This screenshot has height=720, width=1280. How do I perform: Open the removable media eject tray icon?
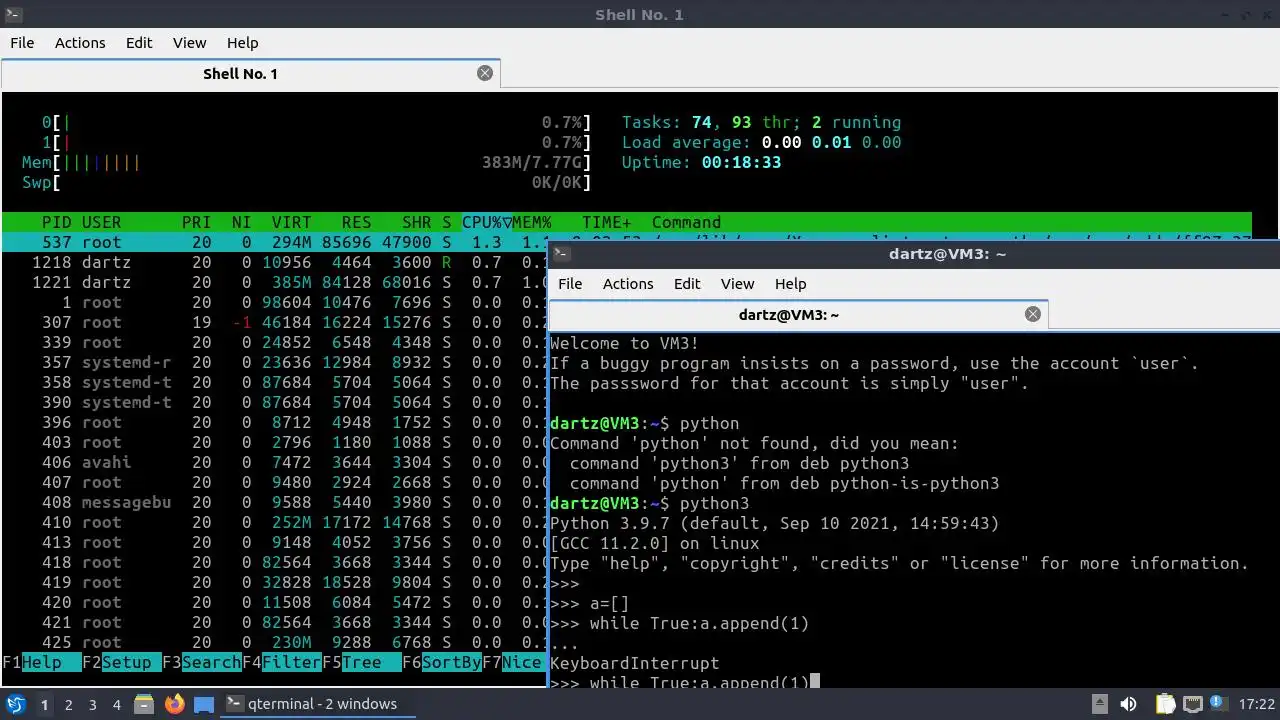(1099, 704)
